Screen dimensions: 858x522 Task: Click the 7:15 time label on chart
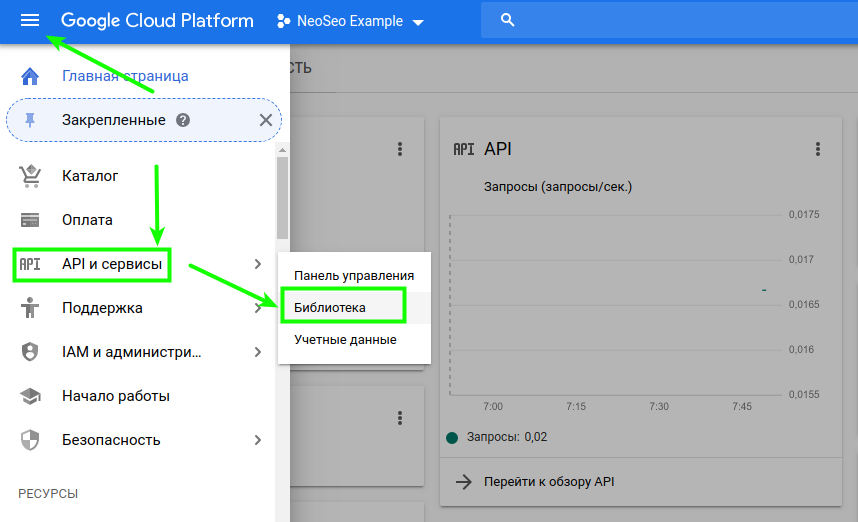pos(576,407)
